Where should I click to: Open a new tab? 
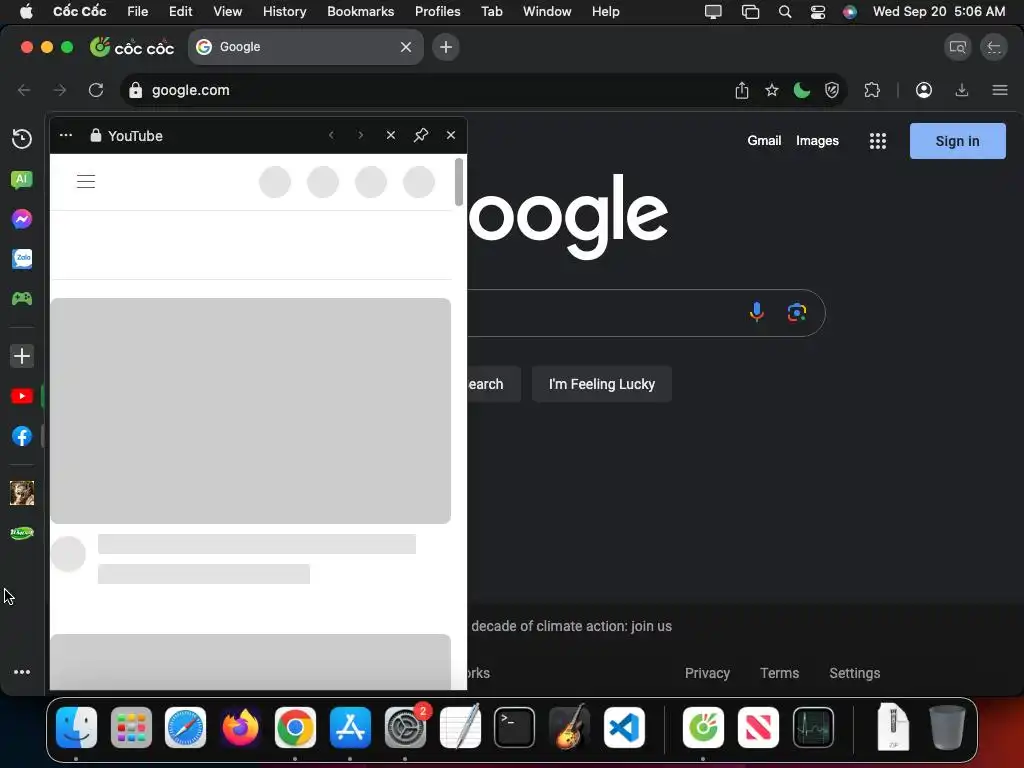[446, 47]
